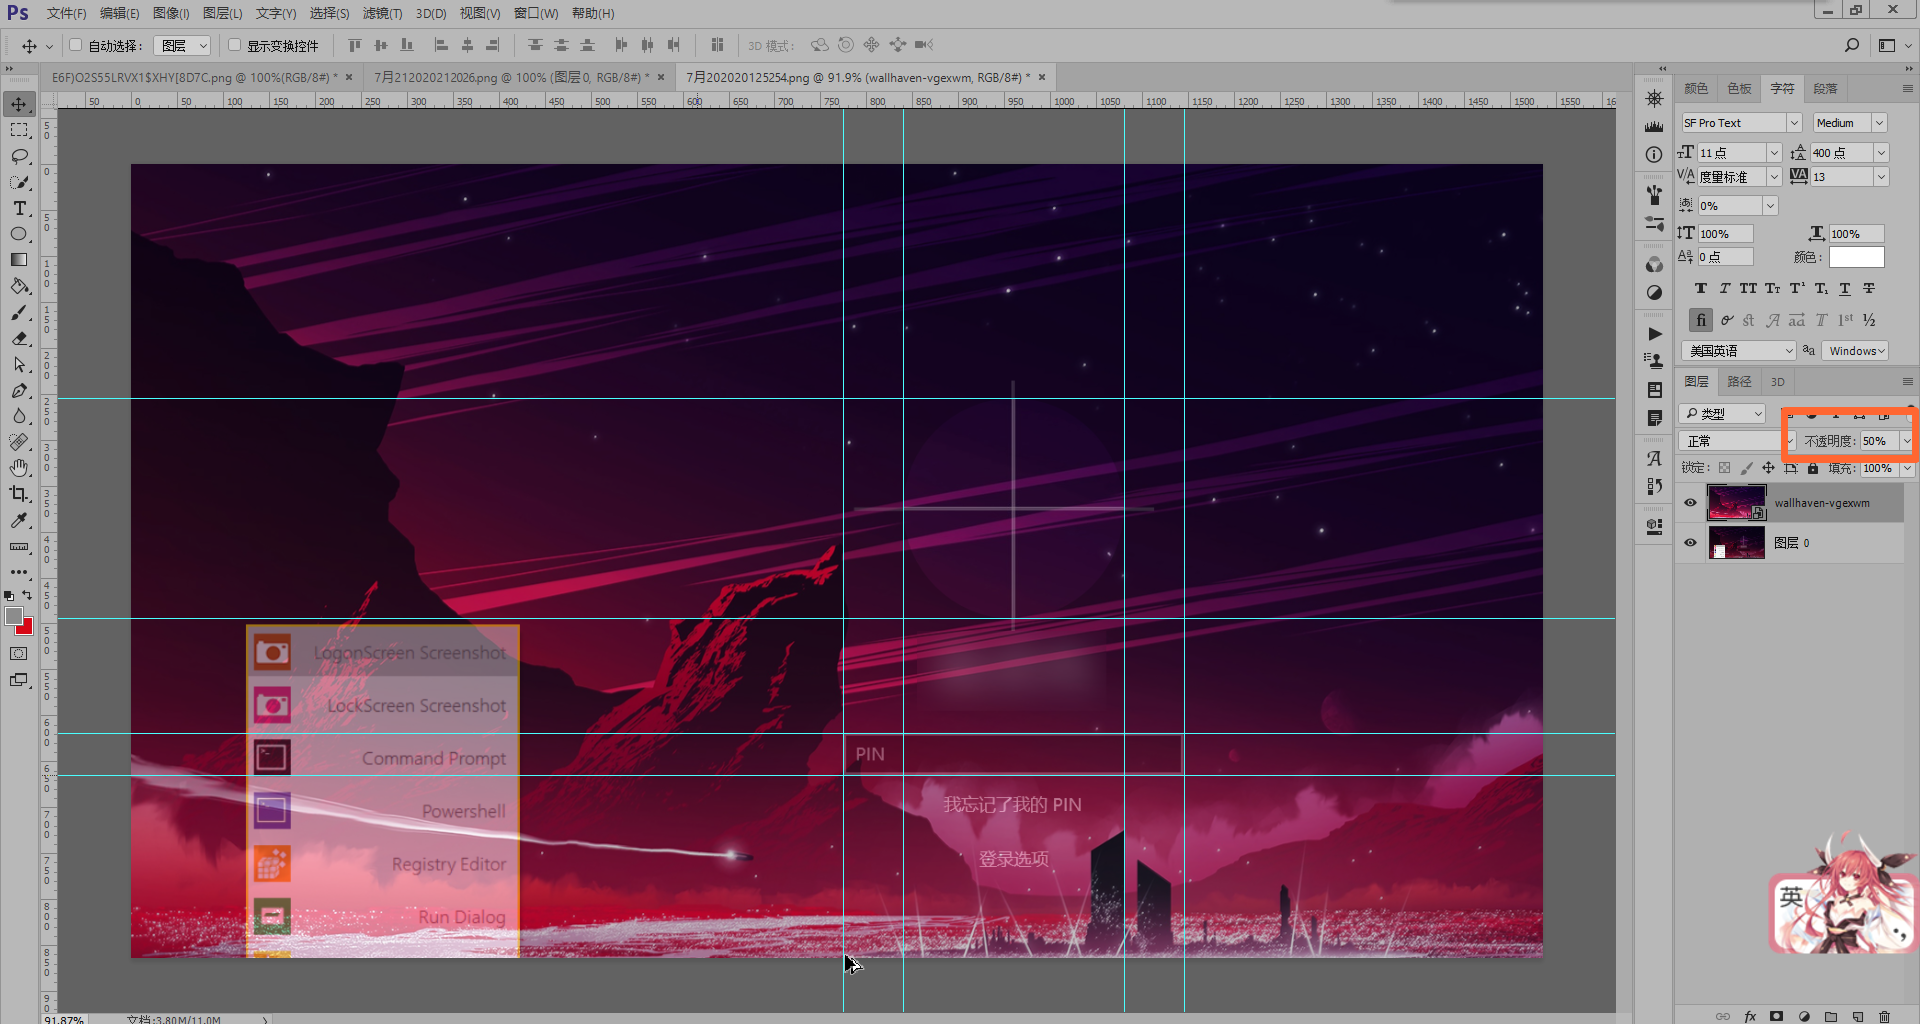The height and width of the screenshot is (1024, 1920).
Task: Enable the 显示变换控件 checkbox
Action: point(234,45)
